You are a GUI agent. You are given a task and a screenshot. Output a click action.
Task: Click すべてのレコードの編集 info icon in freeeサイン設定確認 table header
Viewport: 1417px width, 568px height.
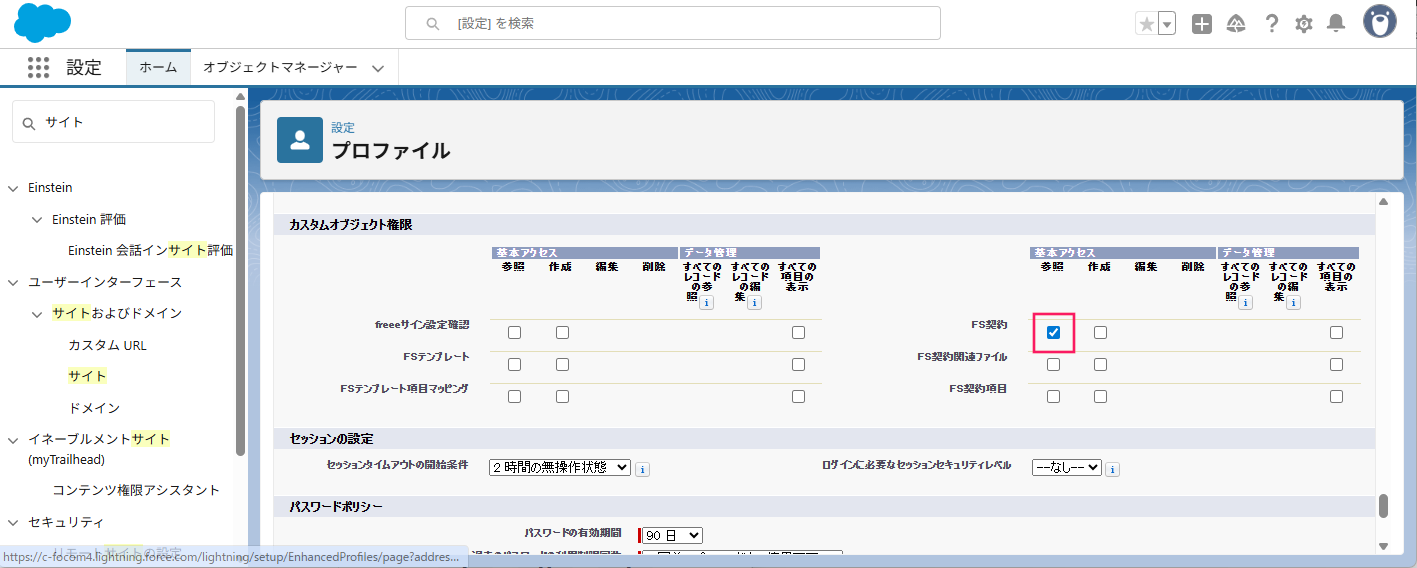pyautogui.click(x=754, y=302)
